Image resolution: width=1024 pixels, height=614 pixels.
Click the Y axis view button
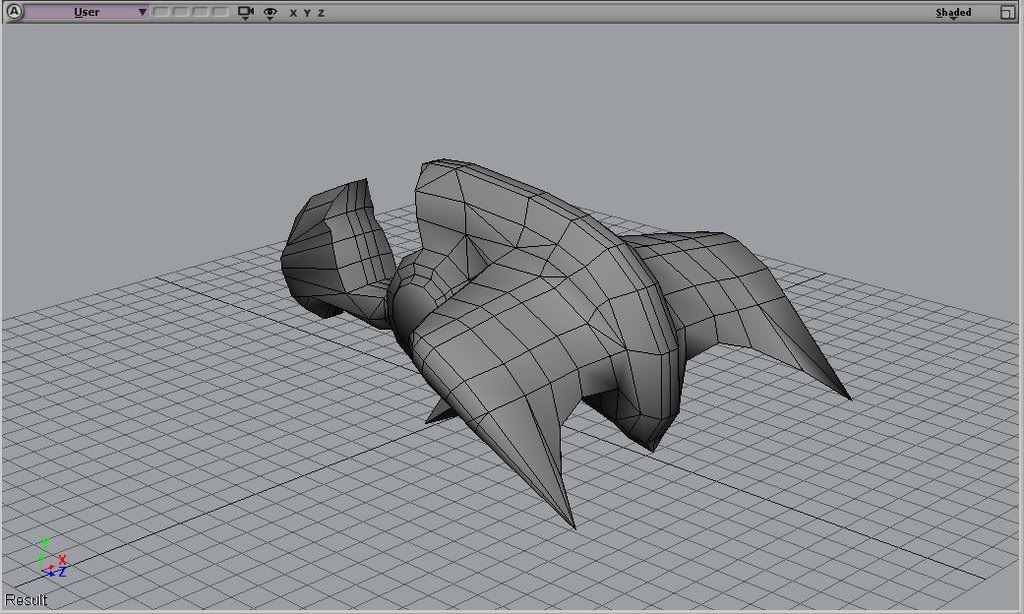point(307,13)
